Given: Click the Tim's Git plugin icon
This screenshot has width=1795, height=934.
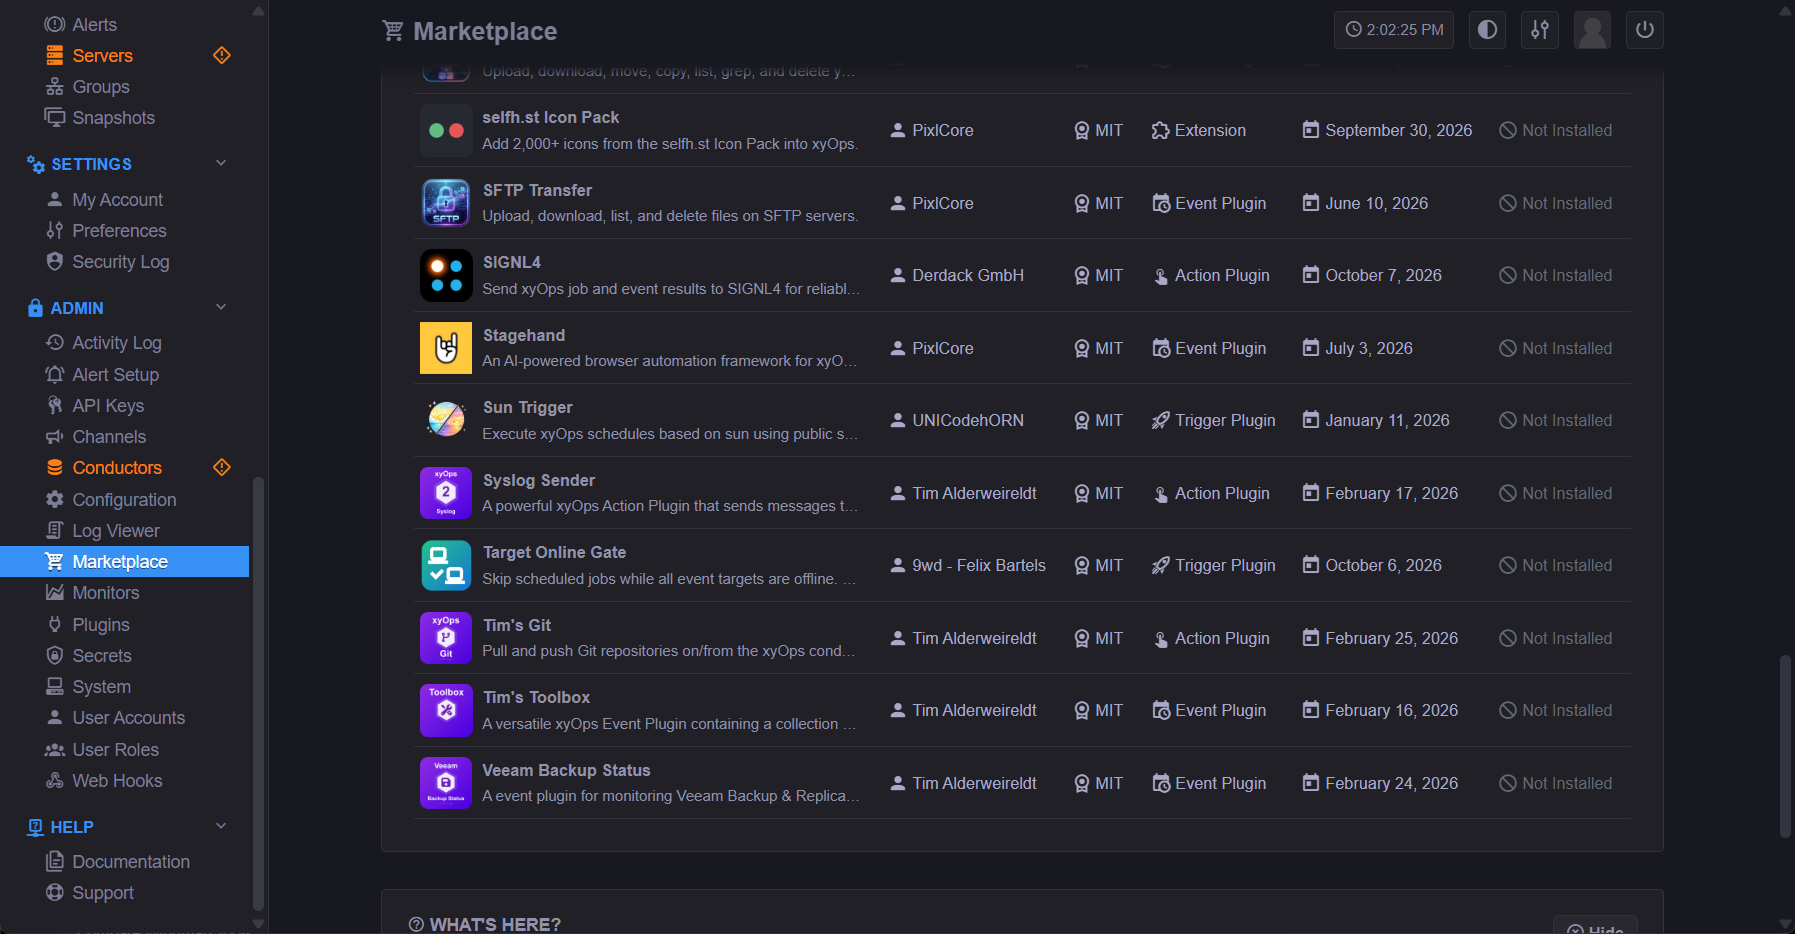Looking at the screenshot, I should 446,638.
